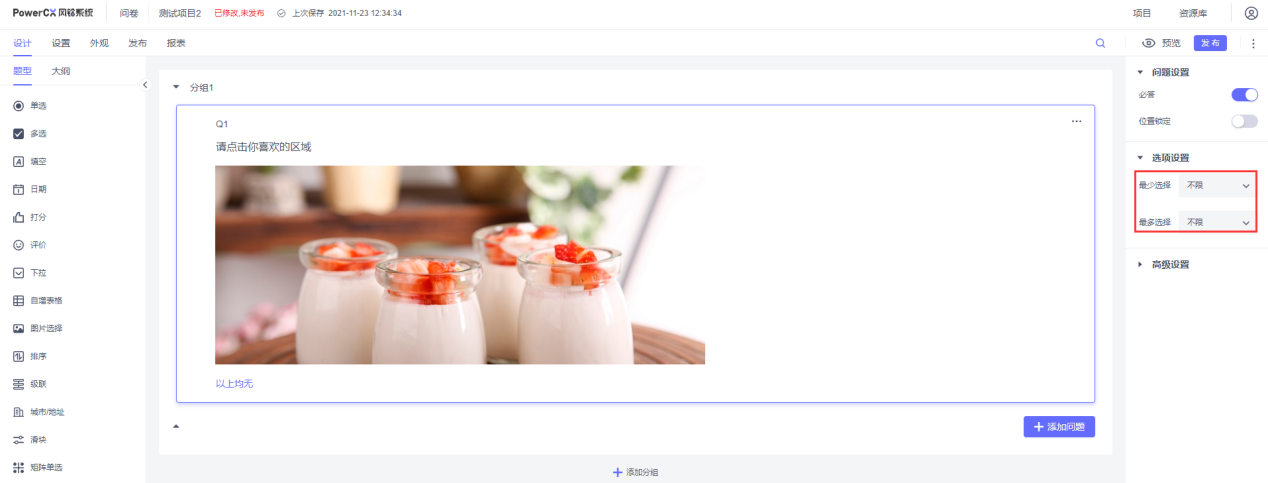1268x483 pixels.
Task: Switch to the 外观 appearance tab
Action: (x=99, y=43)
